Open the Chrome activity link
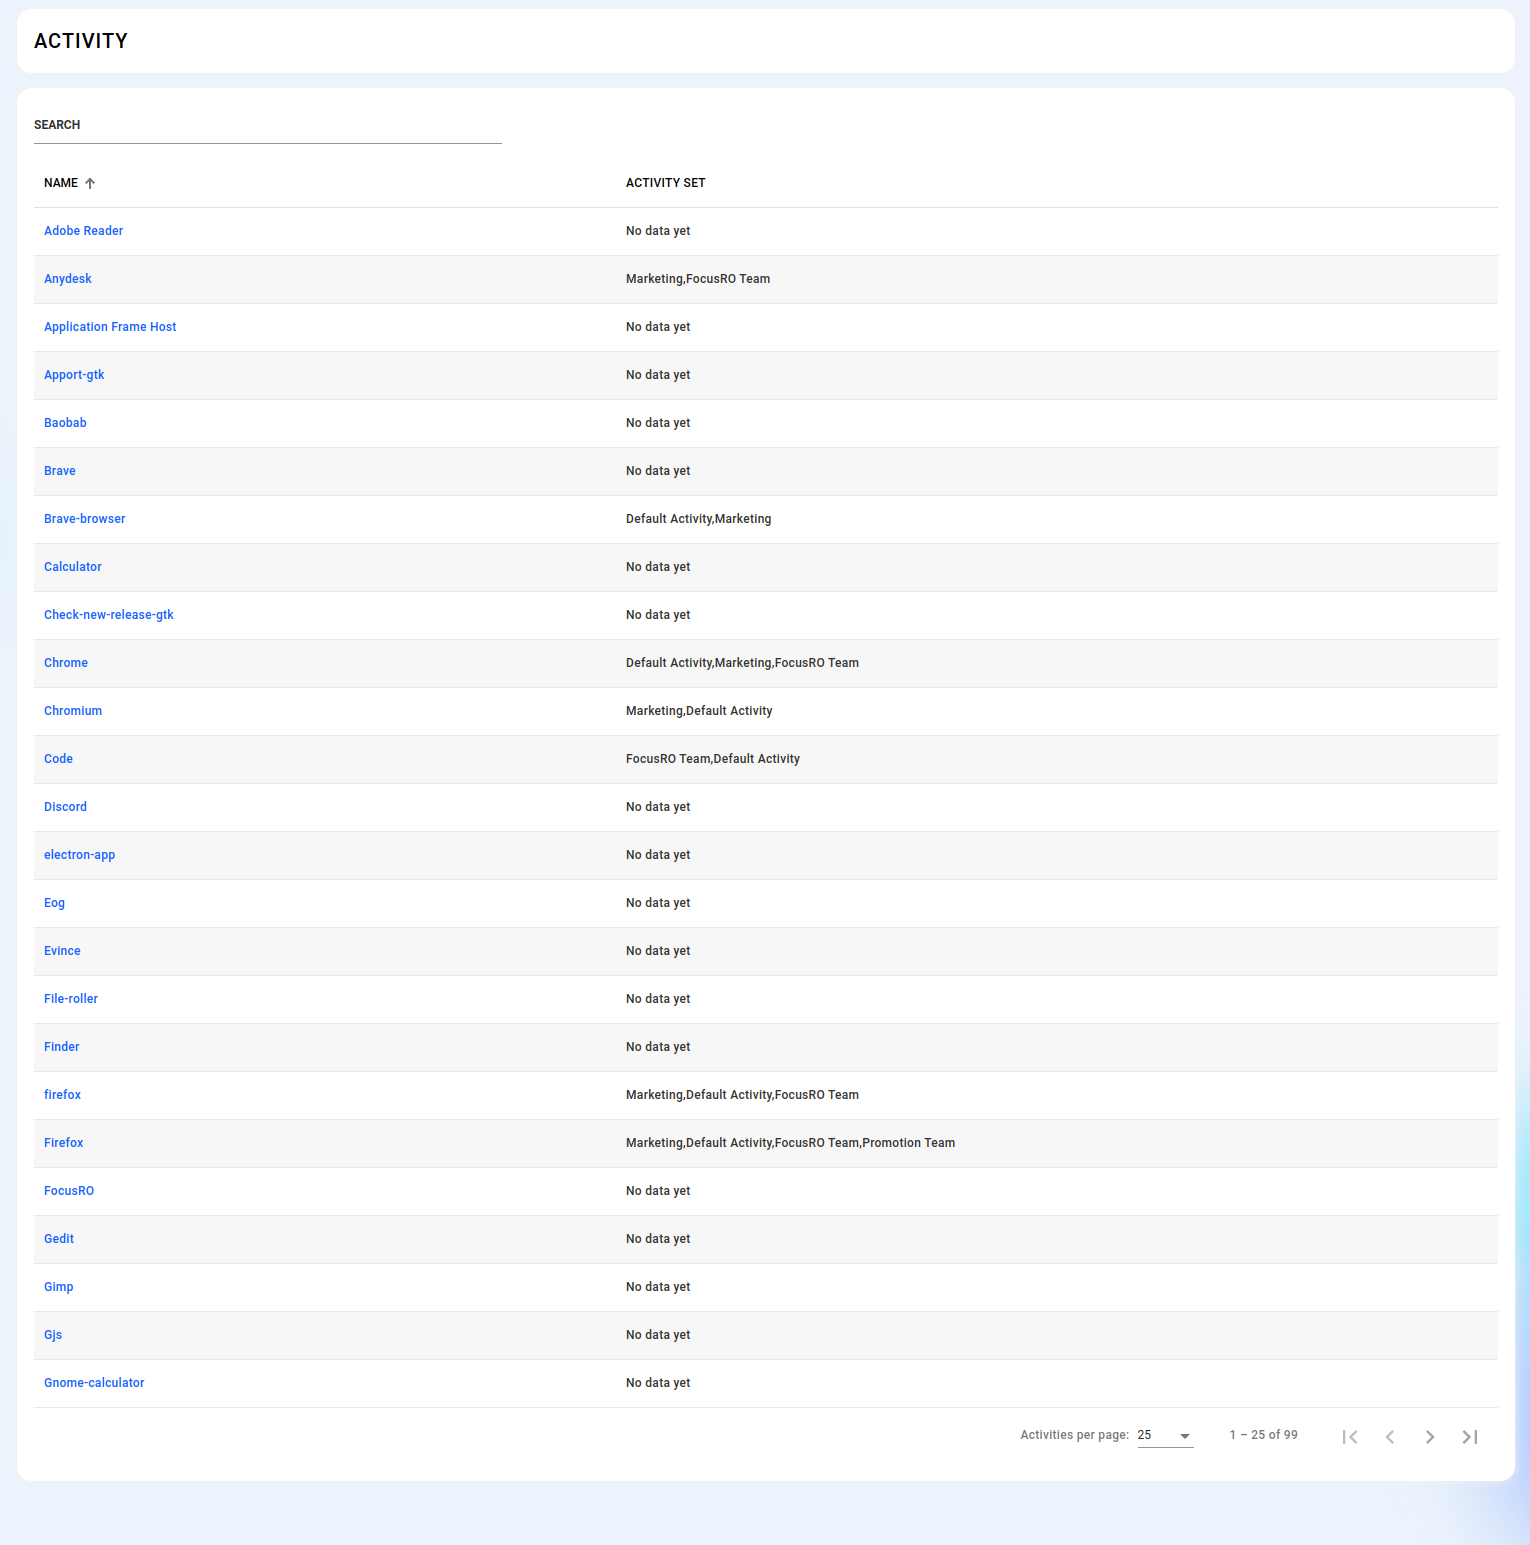Screen dimensions: 1530x1545 click(66, 663)
